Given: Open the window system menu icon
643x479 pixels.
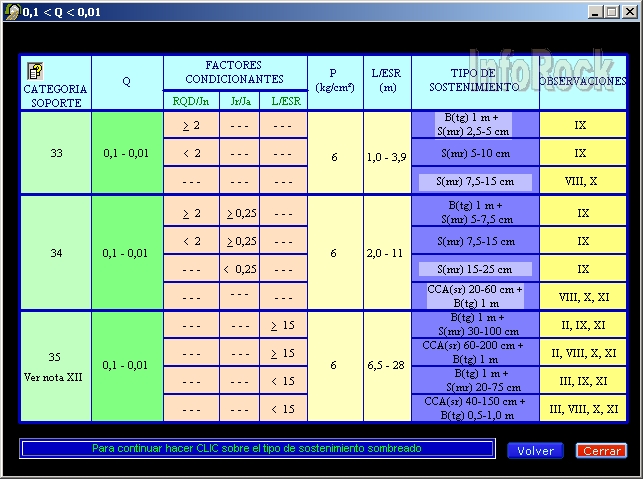Looking at the screenshot, I should [x=11, y=11].
